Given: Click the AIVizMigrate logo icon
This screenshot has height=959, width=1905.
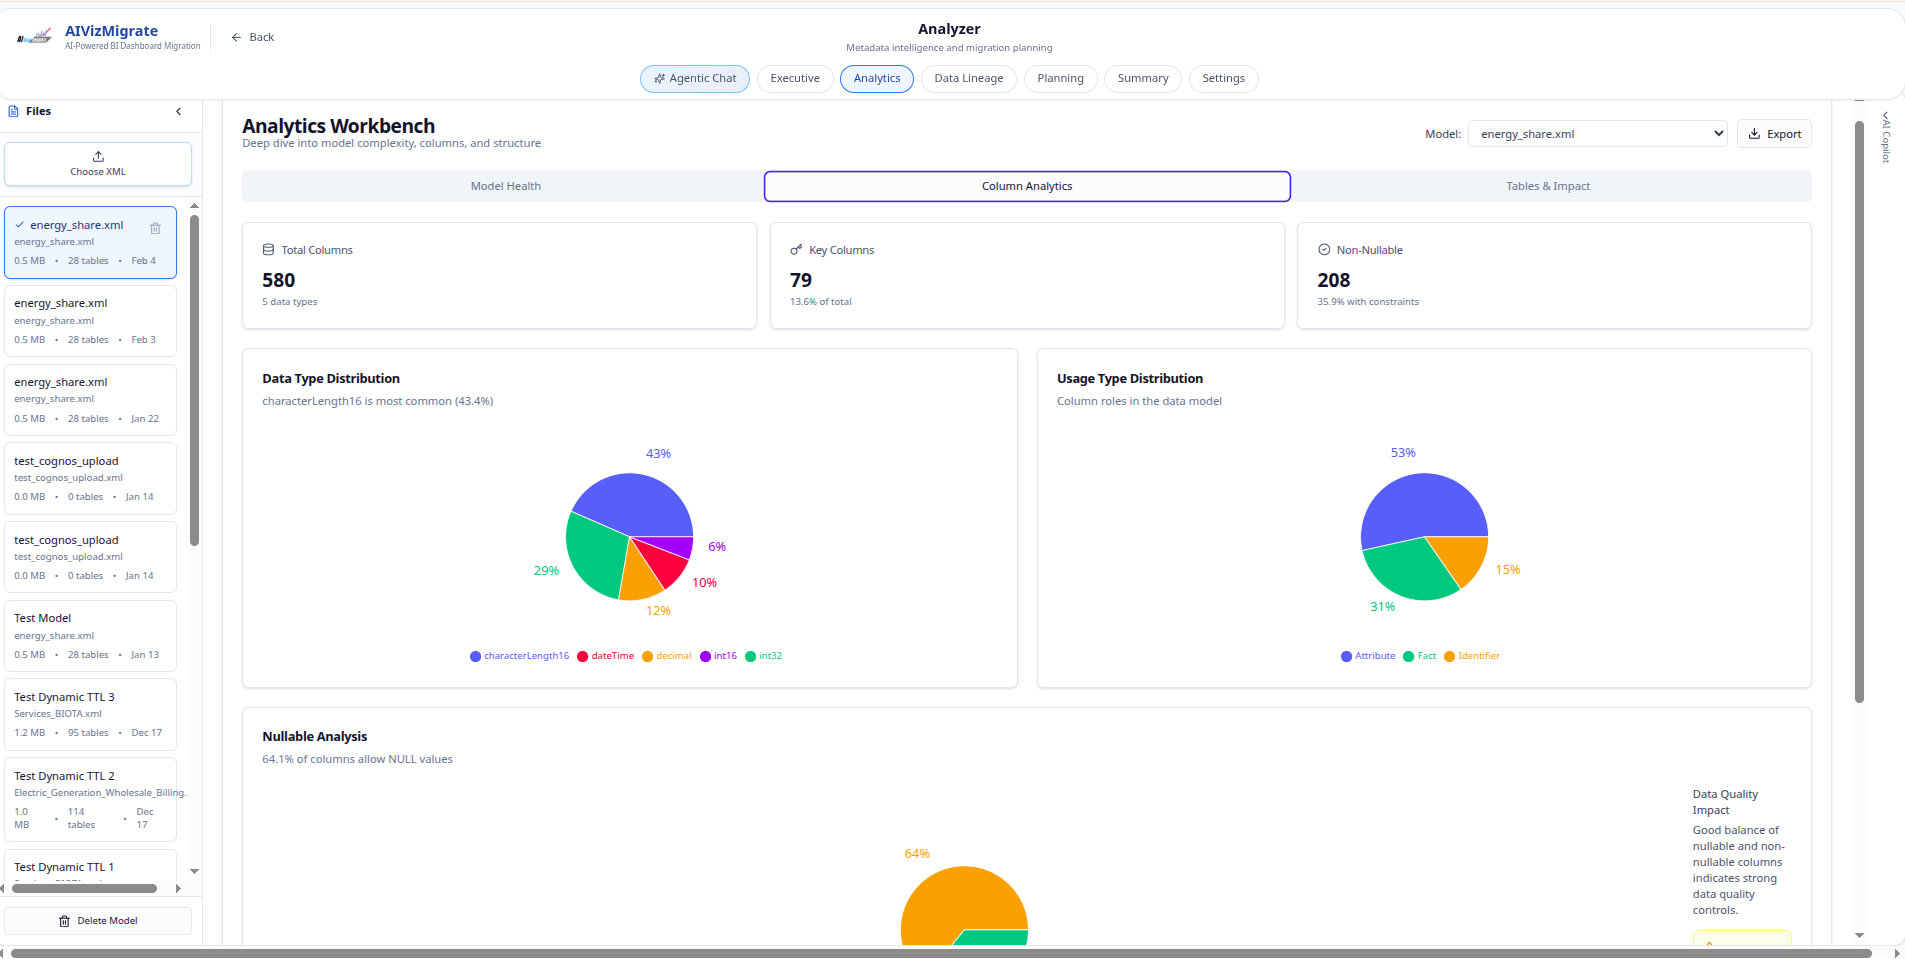Looking at the screenshot, I should point(34,37).
